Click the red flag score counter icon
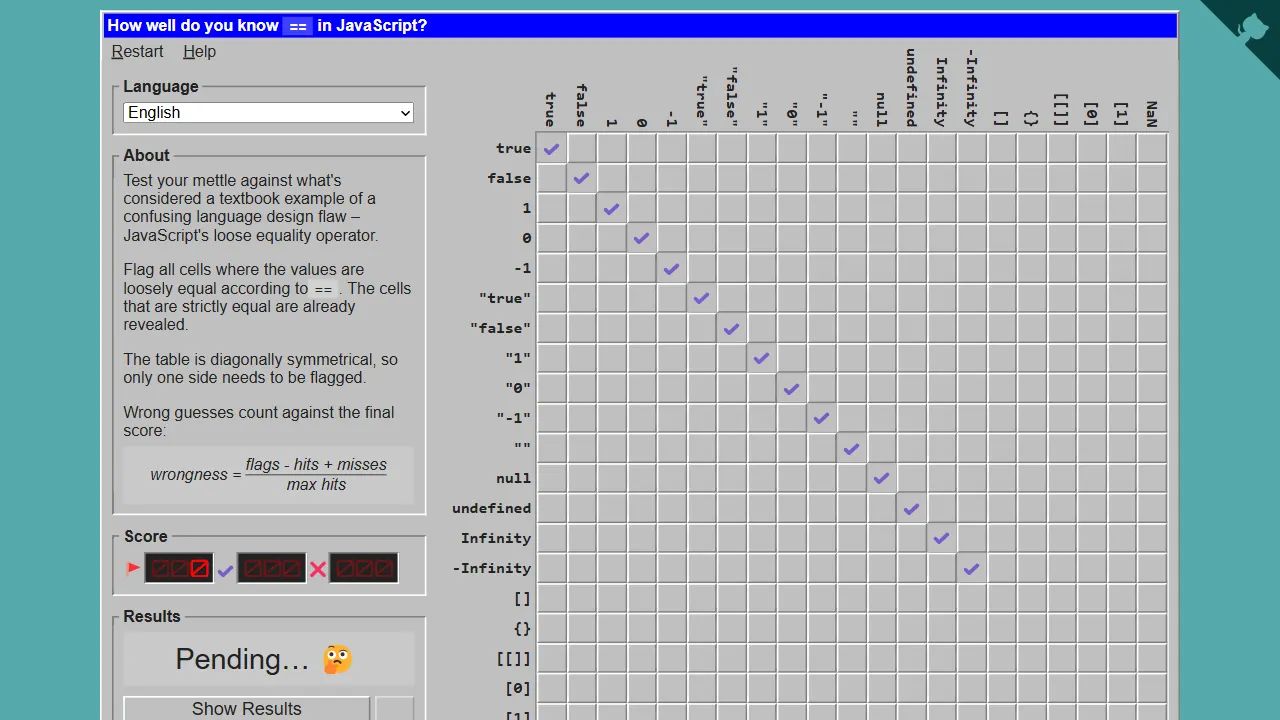Viewport: 1280px width, 720px height. point(133,568)
